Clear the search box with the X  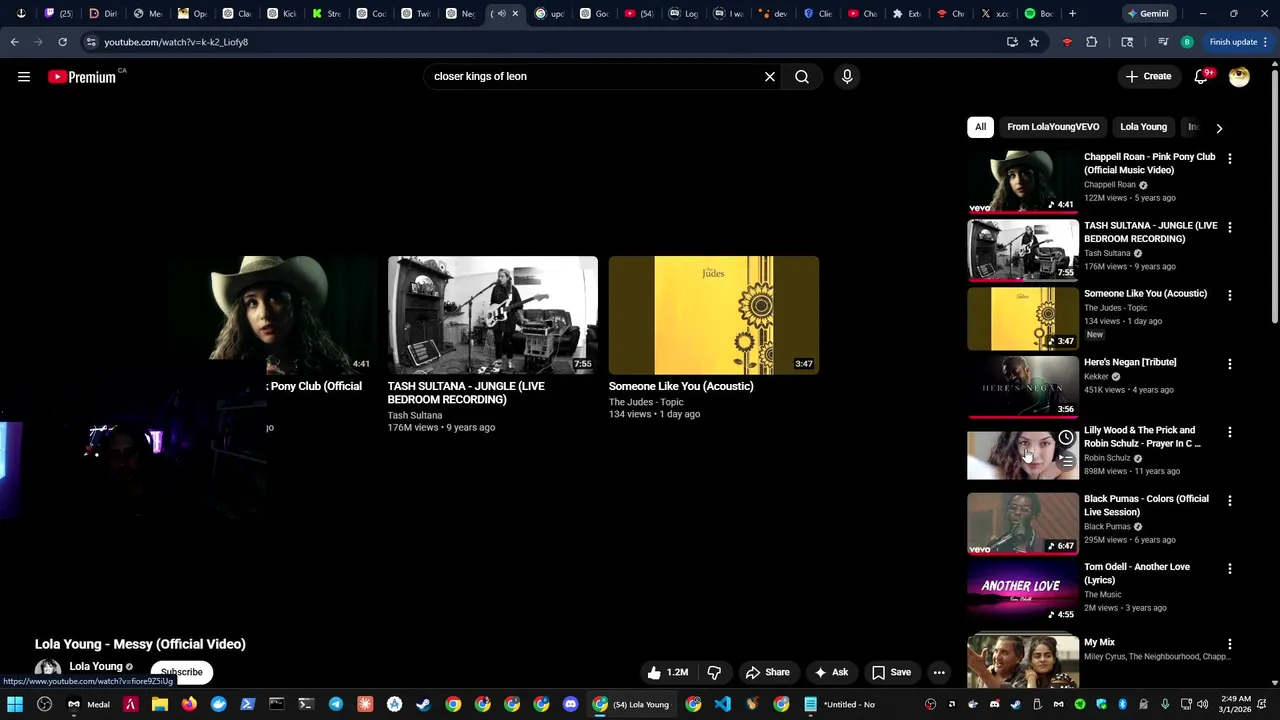coord(770,77)
